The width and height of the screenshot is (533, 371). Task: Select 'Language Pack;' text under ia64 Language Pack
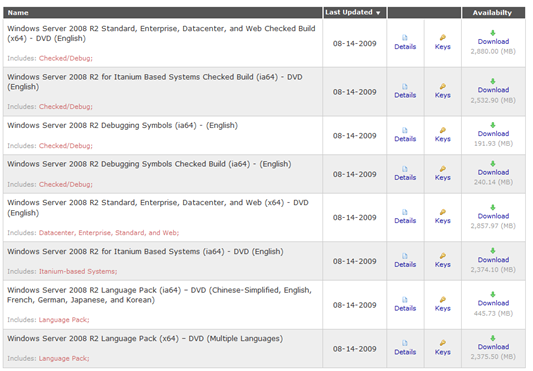(x=64, y=320)
